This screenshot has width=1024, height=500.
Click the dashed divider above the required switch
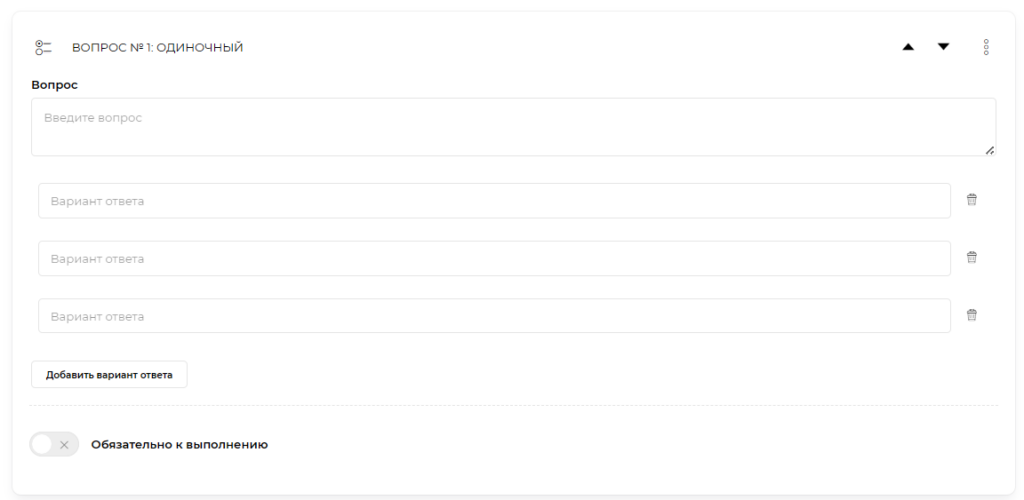tap(513, 405)
